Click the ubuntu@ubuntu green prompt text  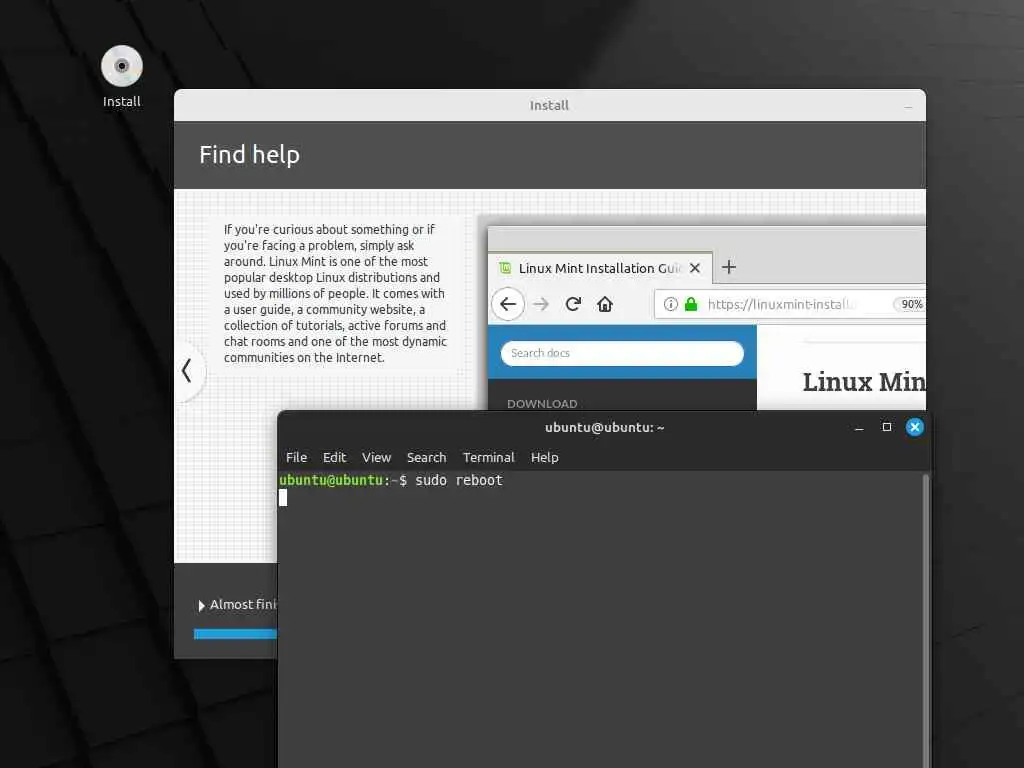331,481
